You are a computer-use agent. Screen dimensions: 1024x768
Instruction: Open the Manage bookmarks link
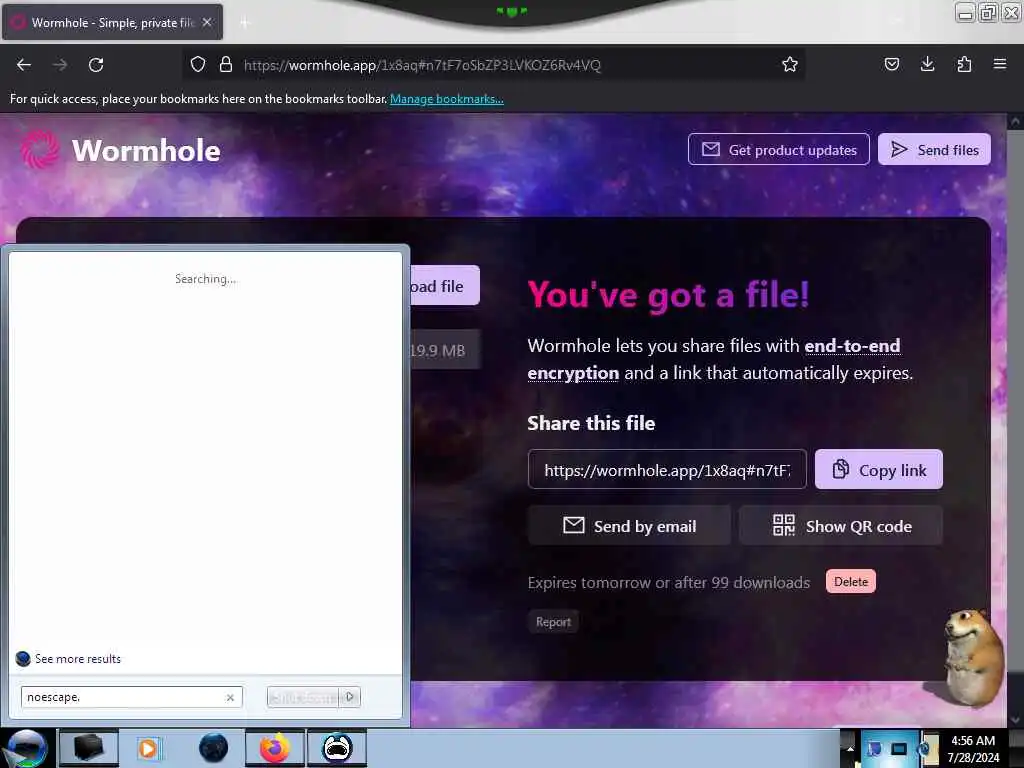pos(447,99)
